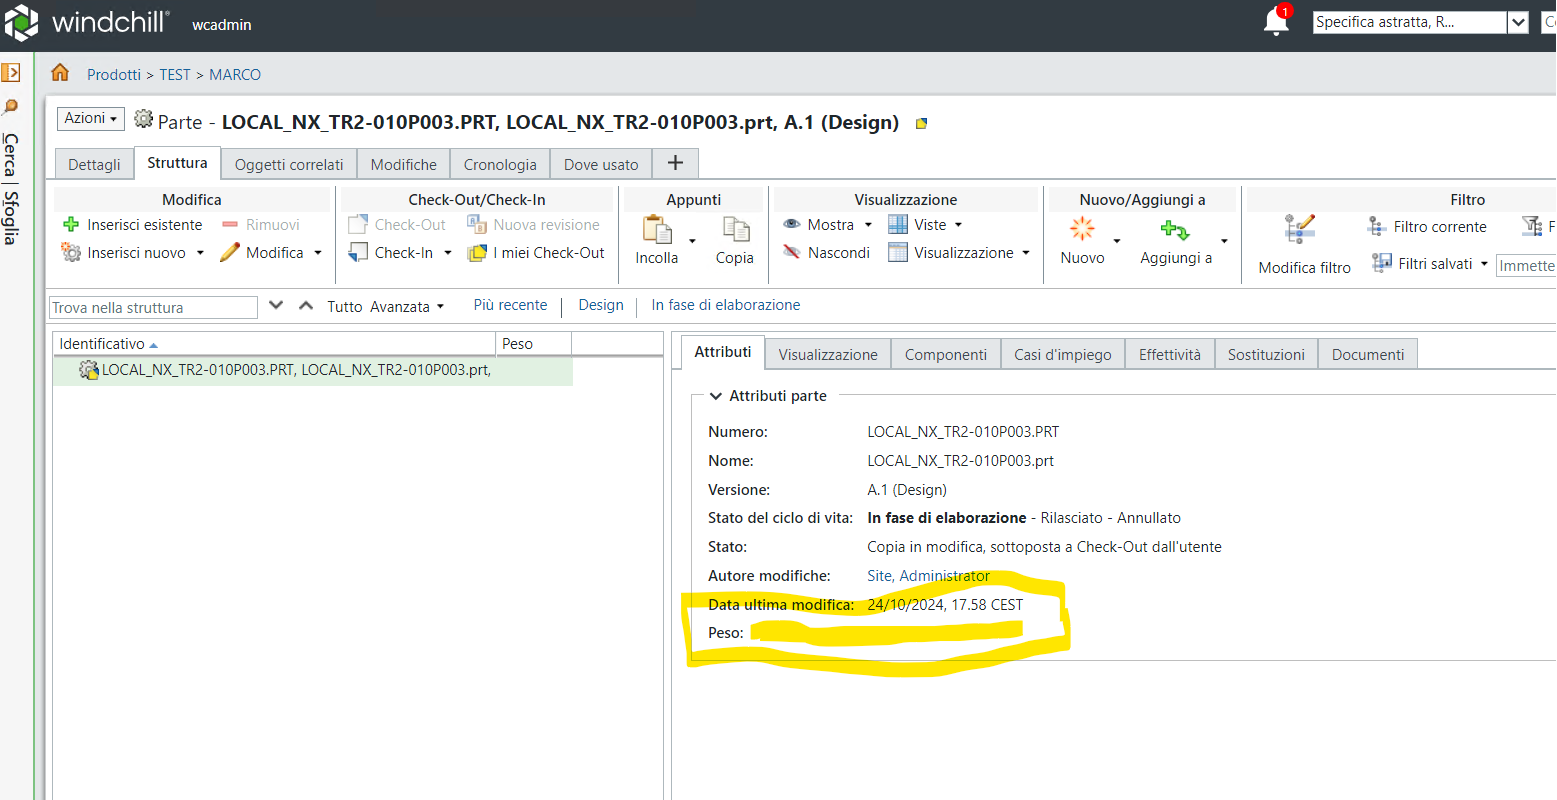Click the Trova nella struttura search field

pyautogui.click(x=153, y=308)
